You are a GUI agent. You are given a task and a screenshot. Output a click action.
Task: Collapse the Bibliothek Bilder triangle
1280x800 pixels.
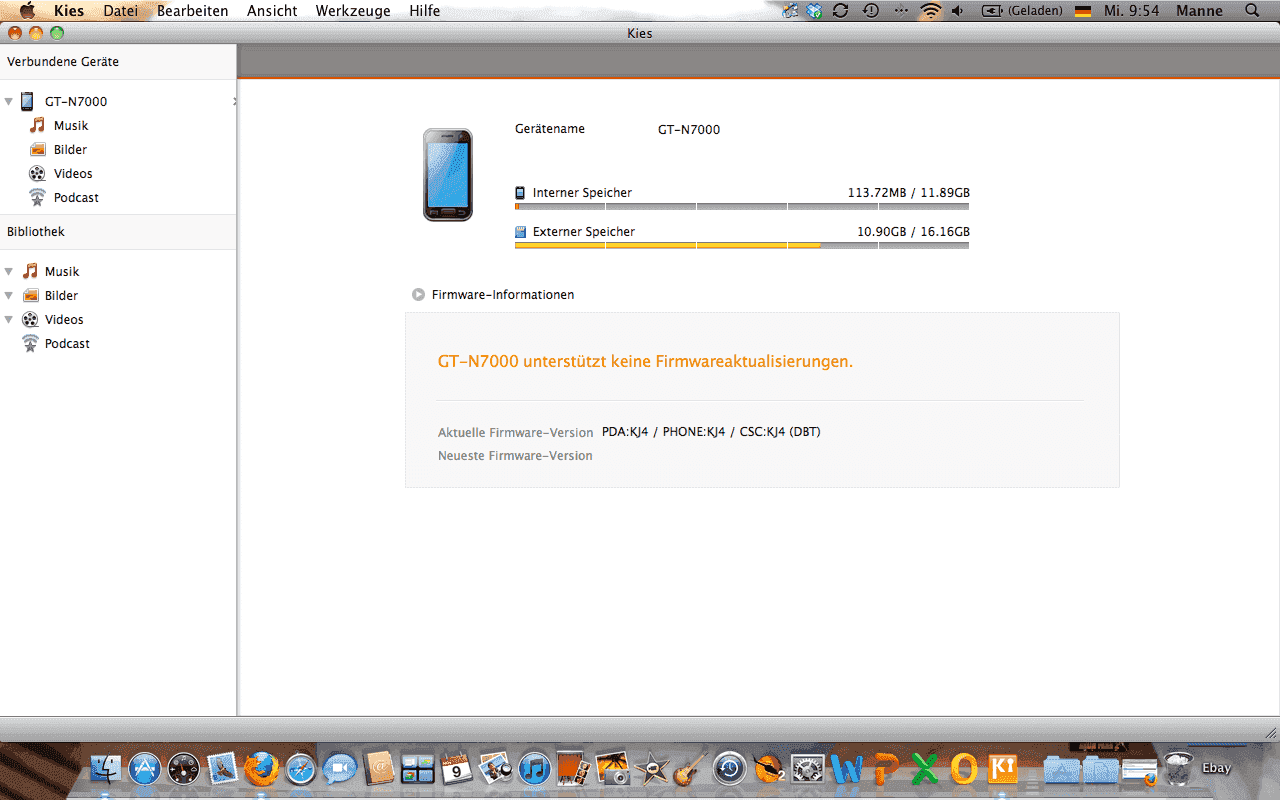9,295
